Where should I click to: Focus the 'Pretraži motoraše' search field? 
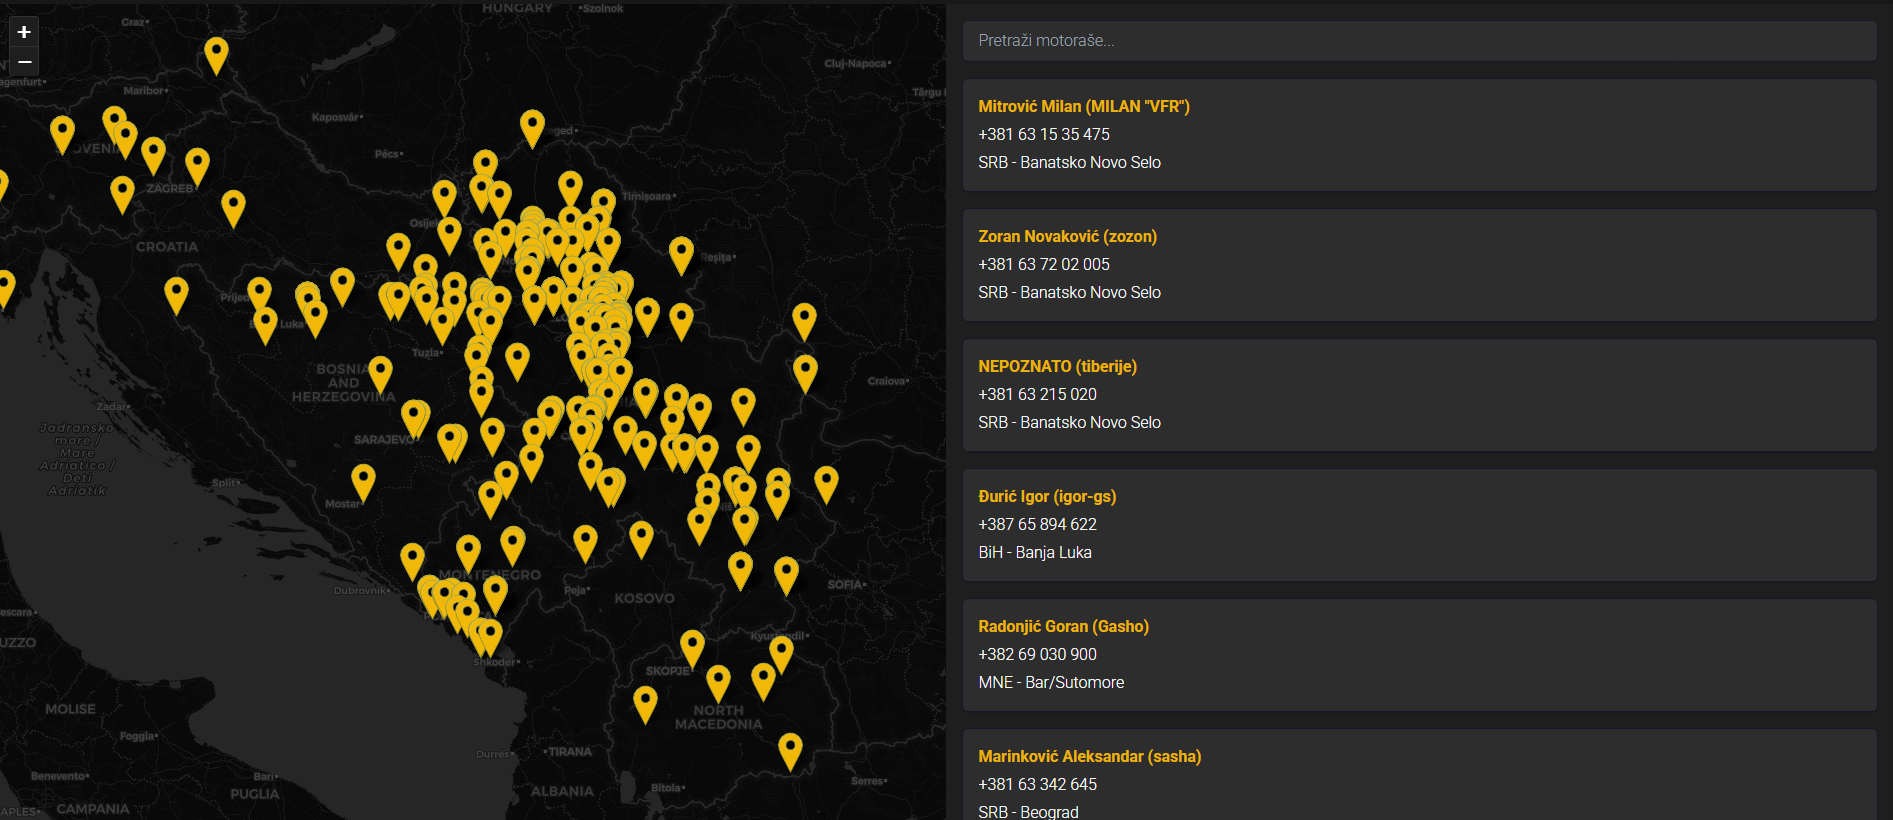pos(1419,41)
